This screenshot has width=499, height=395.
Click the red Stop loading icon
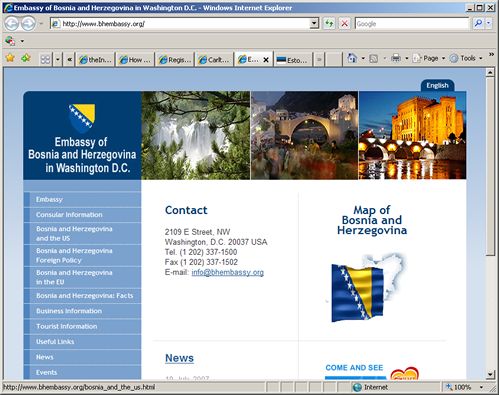(344, 24)
